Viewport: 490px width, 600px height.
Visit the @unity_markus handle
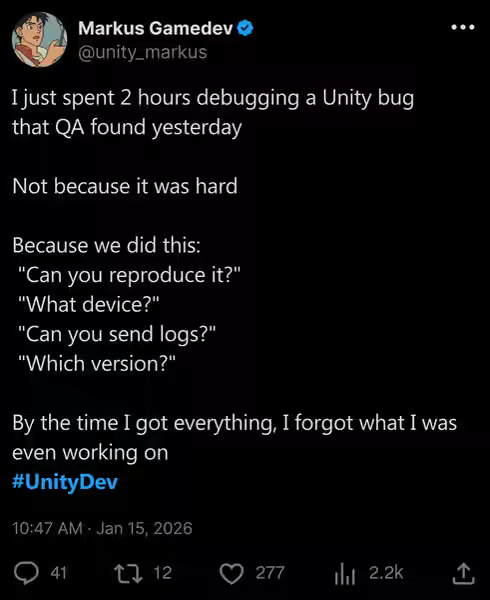[143, 52]
